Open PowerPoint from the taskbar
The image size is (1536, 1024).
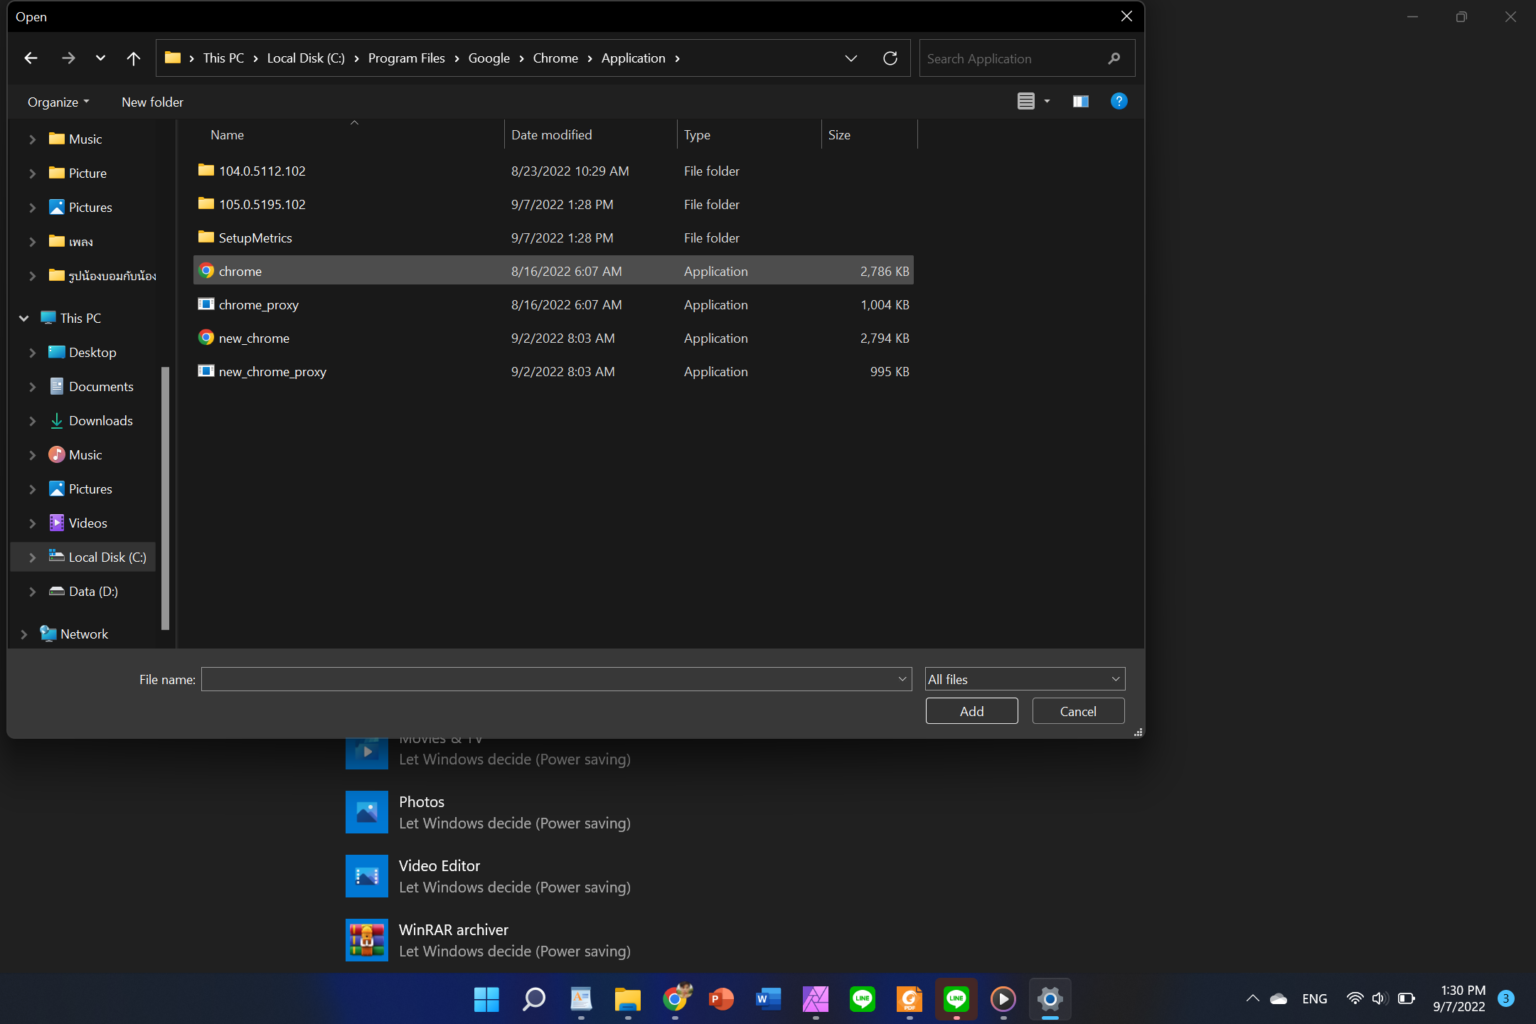(721, 999)
